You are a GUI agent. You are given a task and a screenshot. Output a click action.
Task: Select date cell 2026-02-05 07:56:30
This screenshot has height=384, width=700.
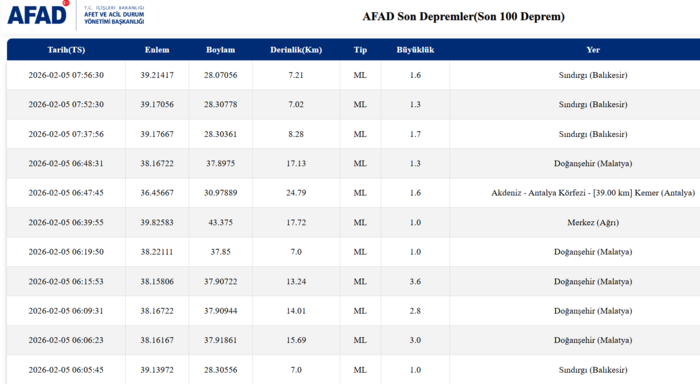[x=66, y=75]
